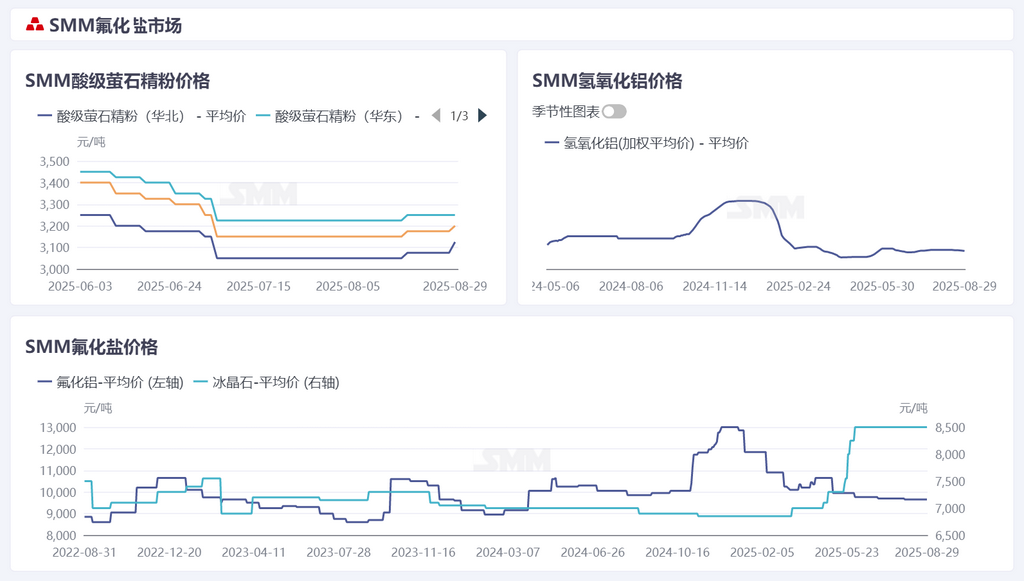
Task: Click the 3,100 axis value
Action: (x=55, y=247)
